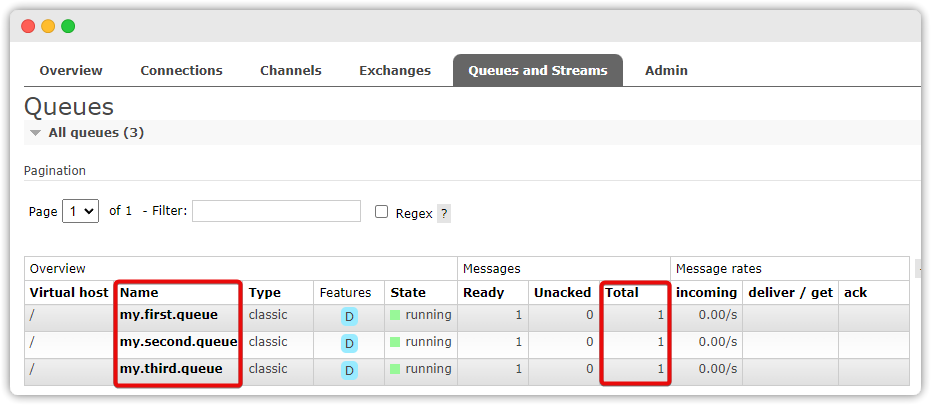This screenshot has height=405, width=931.
Task: Open the my.third.queue link
Action: click(171, 369)
